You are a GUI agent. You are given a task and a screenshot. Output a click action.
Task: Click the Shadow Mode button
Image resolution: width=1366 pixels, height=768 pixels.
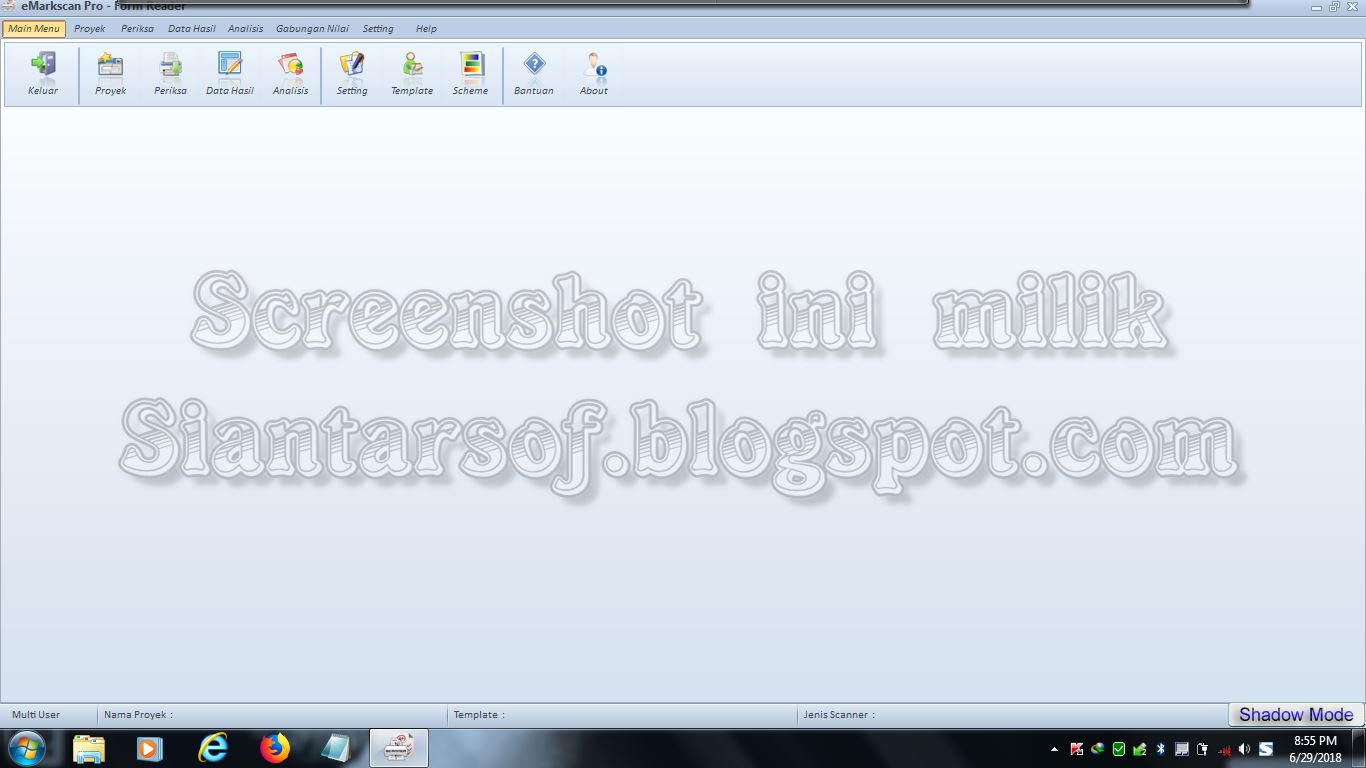coord(1296,715)
